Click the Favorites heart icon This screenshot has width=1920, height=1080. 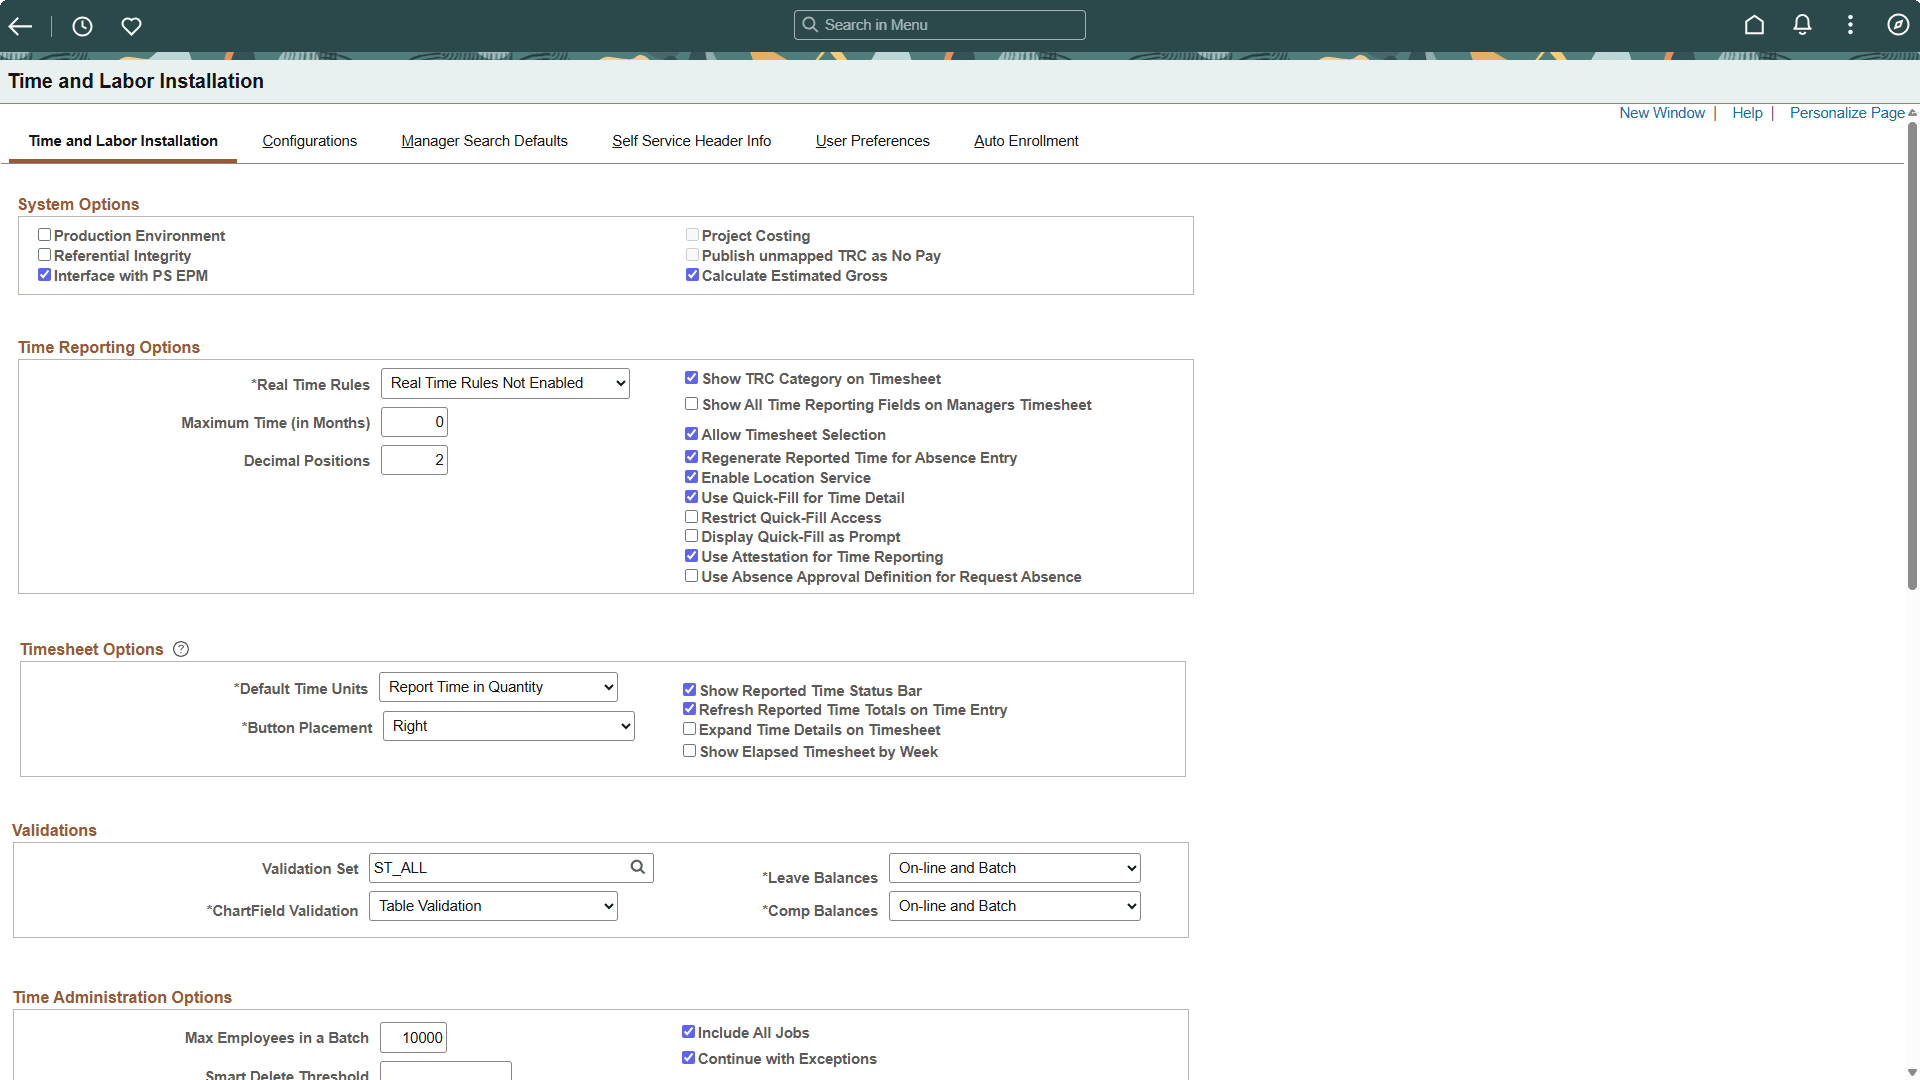coord(131,26)
